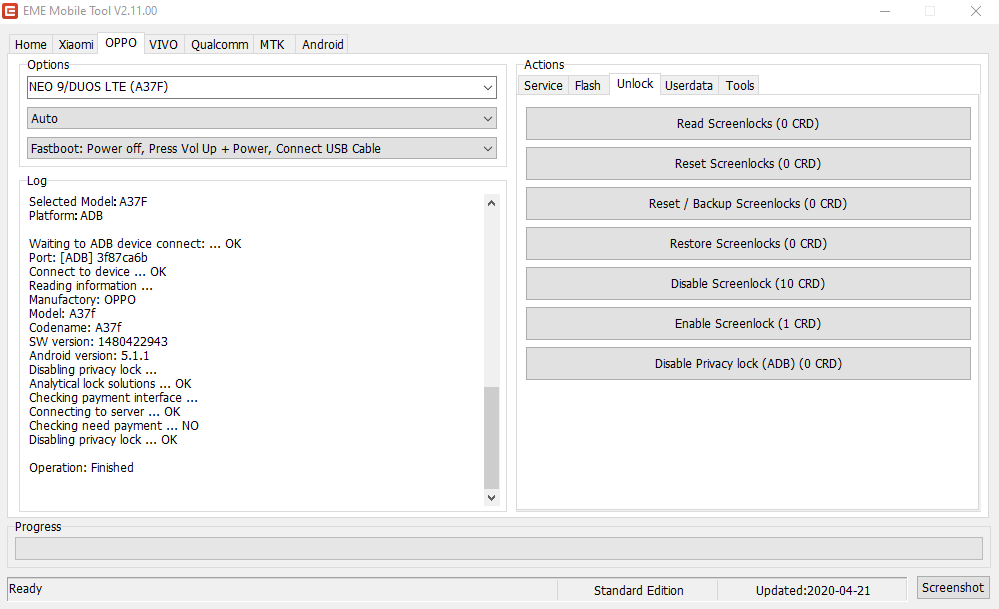
Task: Click the log scroll down arrow
Action: pyautogui.click(x=491, y=498)
